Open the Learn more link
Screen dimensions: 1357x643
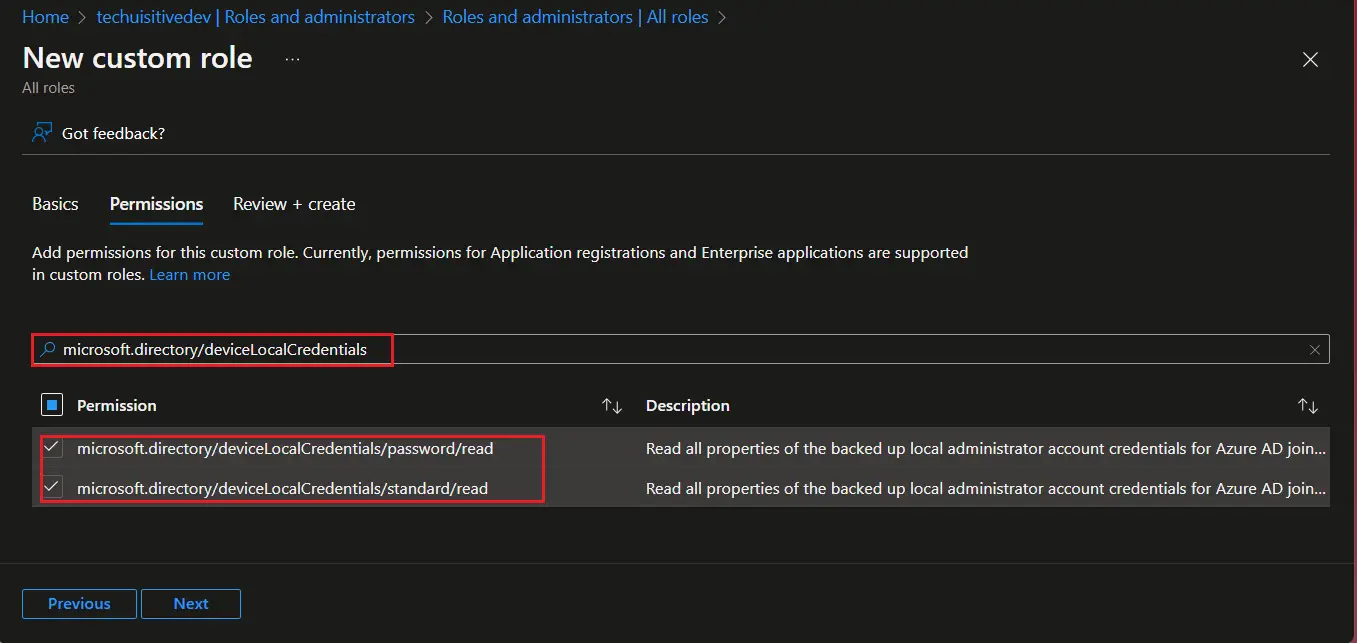(x=189, y=274)
